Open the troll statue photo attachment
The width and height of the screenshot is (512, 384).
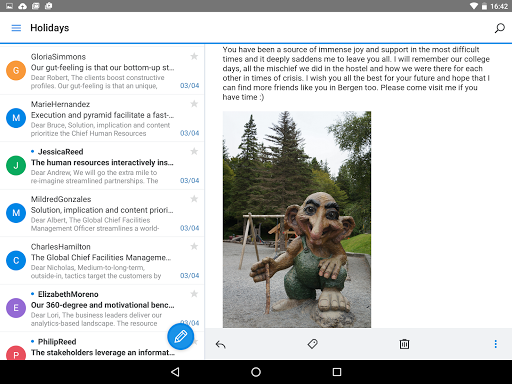click(x=297, y=219)
